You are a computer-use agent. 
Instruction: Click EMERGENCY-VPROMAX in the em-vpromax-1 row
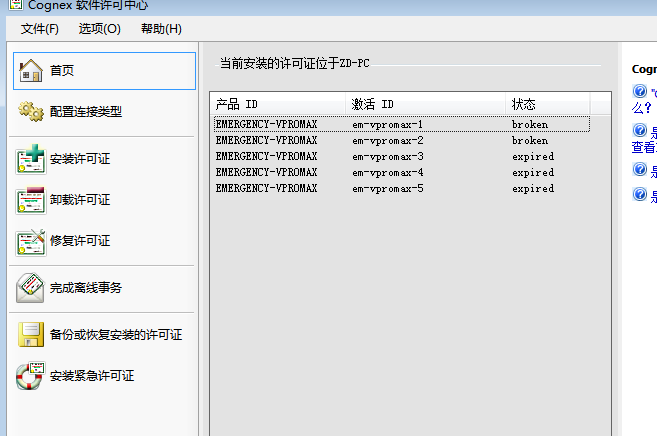tap(266, 124)
